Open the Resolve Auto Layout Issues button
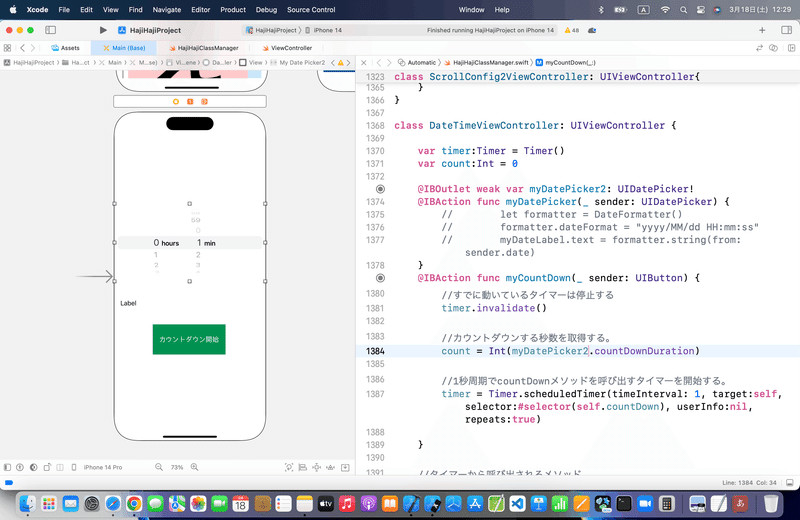Image resolution: width=800 pixels, height=520 pixels. pos(331,467)
